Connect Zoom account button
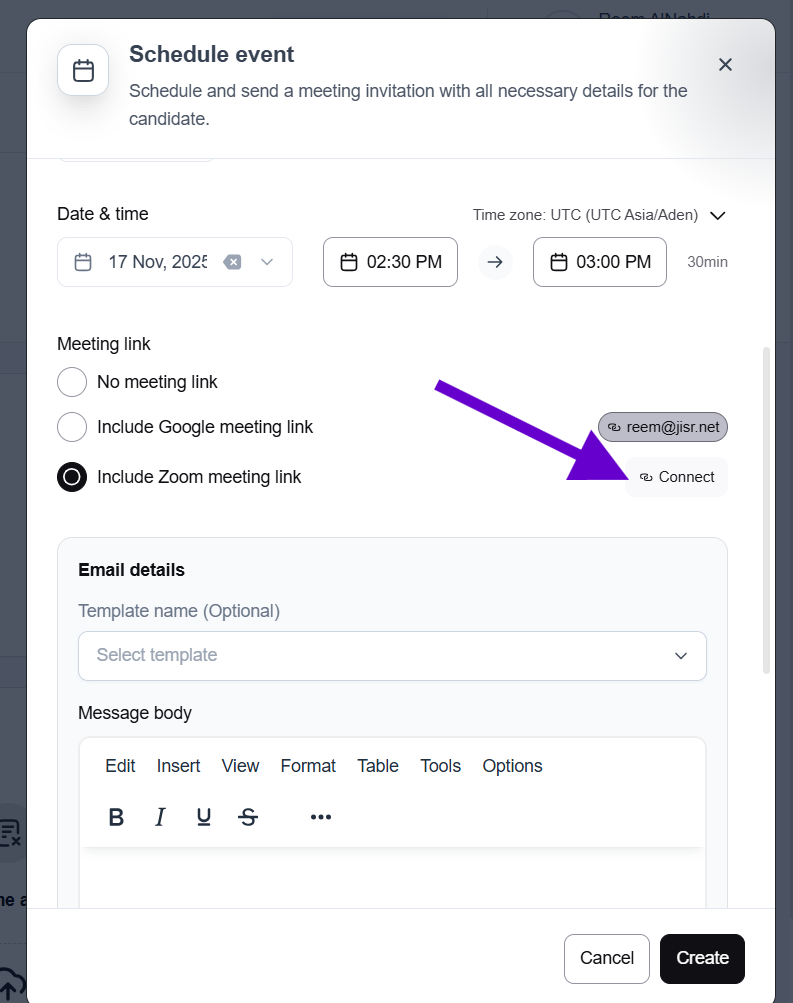 click(x=677, y=477)
